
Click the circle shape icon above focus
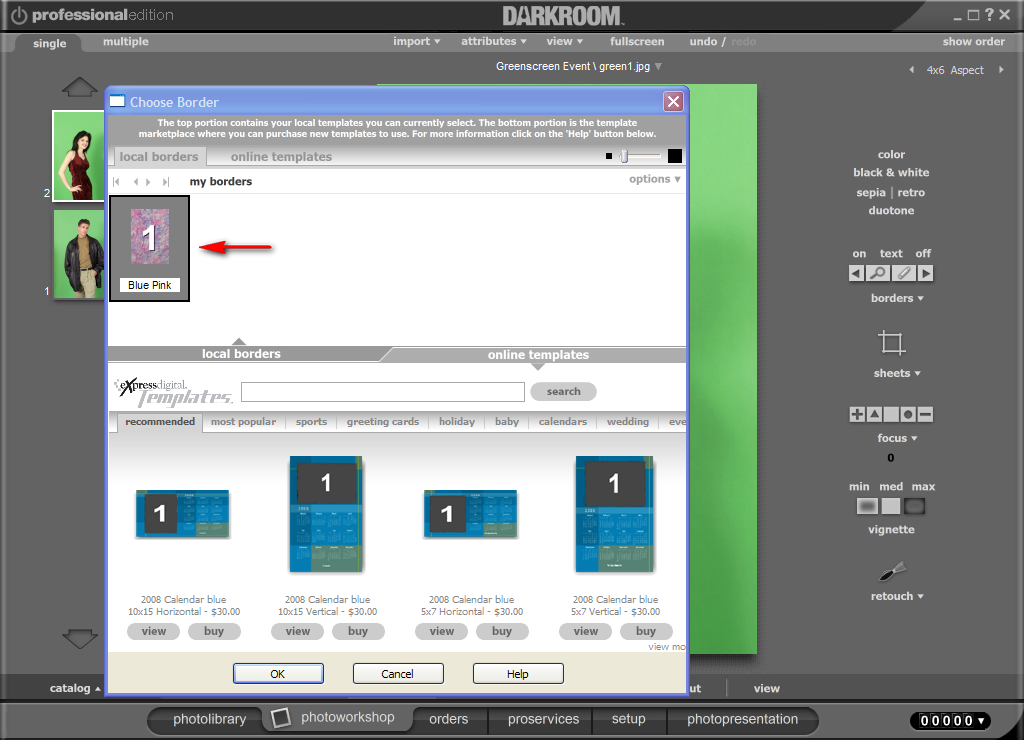(908, 414)
